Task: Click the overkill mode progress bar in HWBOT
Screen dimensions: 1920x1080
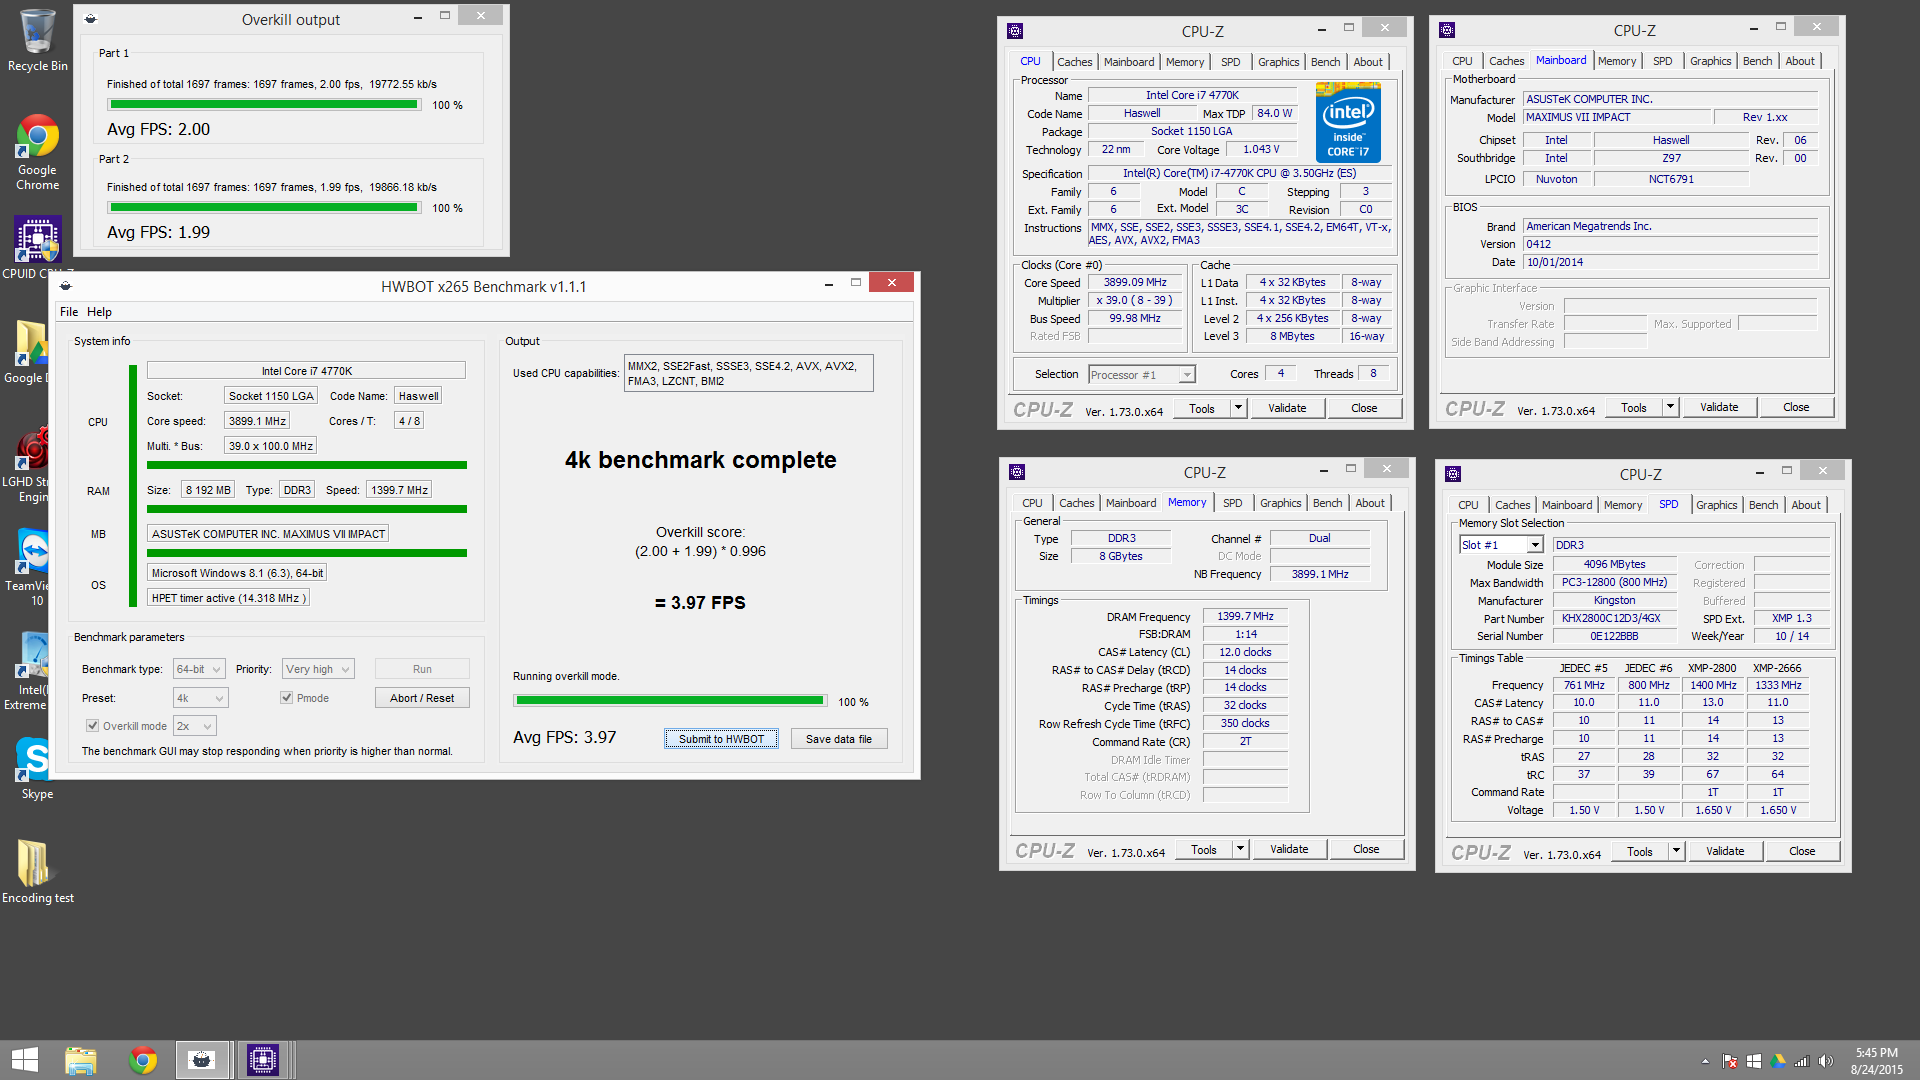Action: tap(670, 701)
